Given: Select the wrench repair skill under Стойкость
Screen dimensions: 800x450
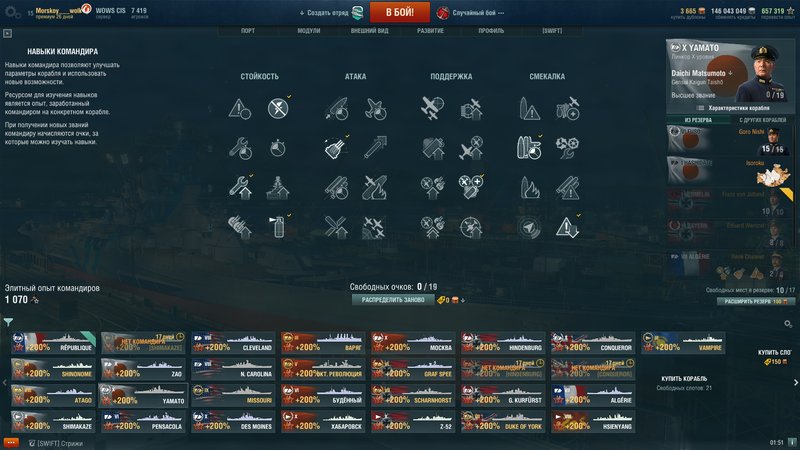Looking at the screenshot, I should 240,148.
